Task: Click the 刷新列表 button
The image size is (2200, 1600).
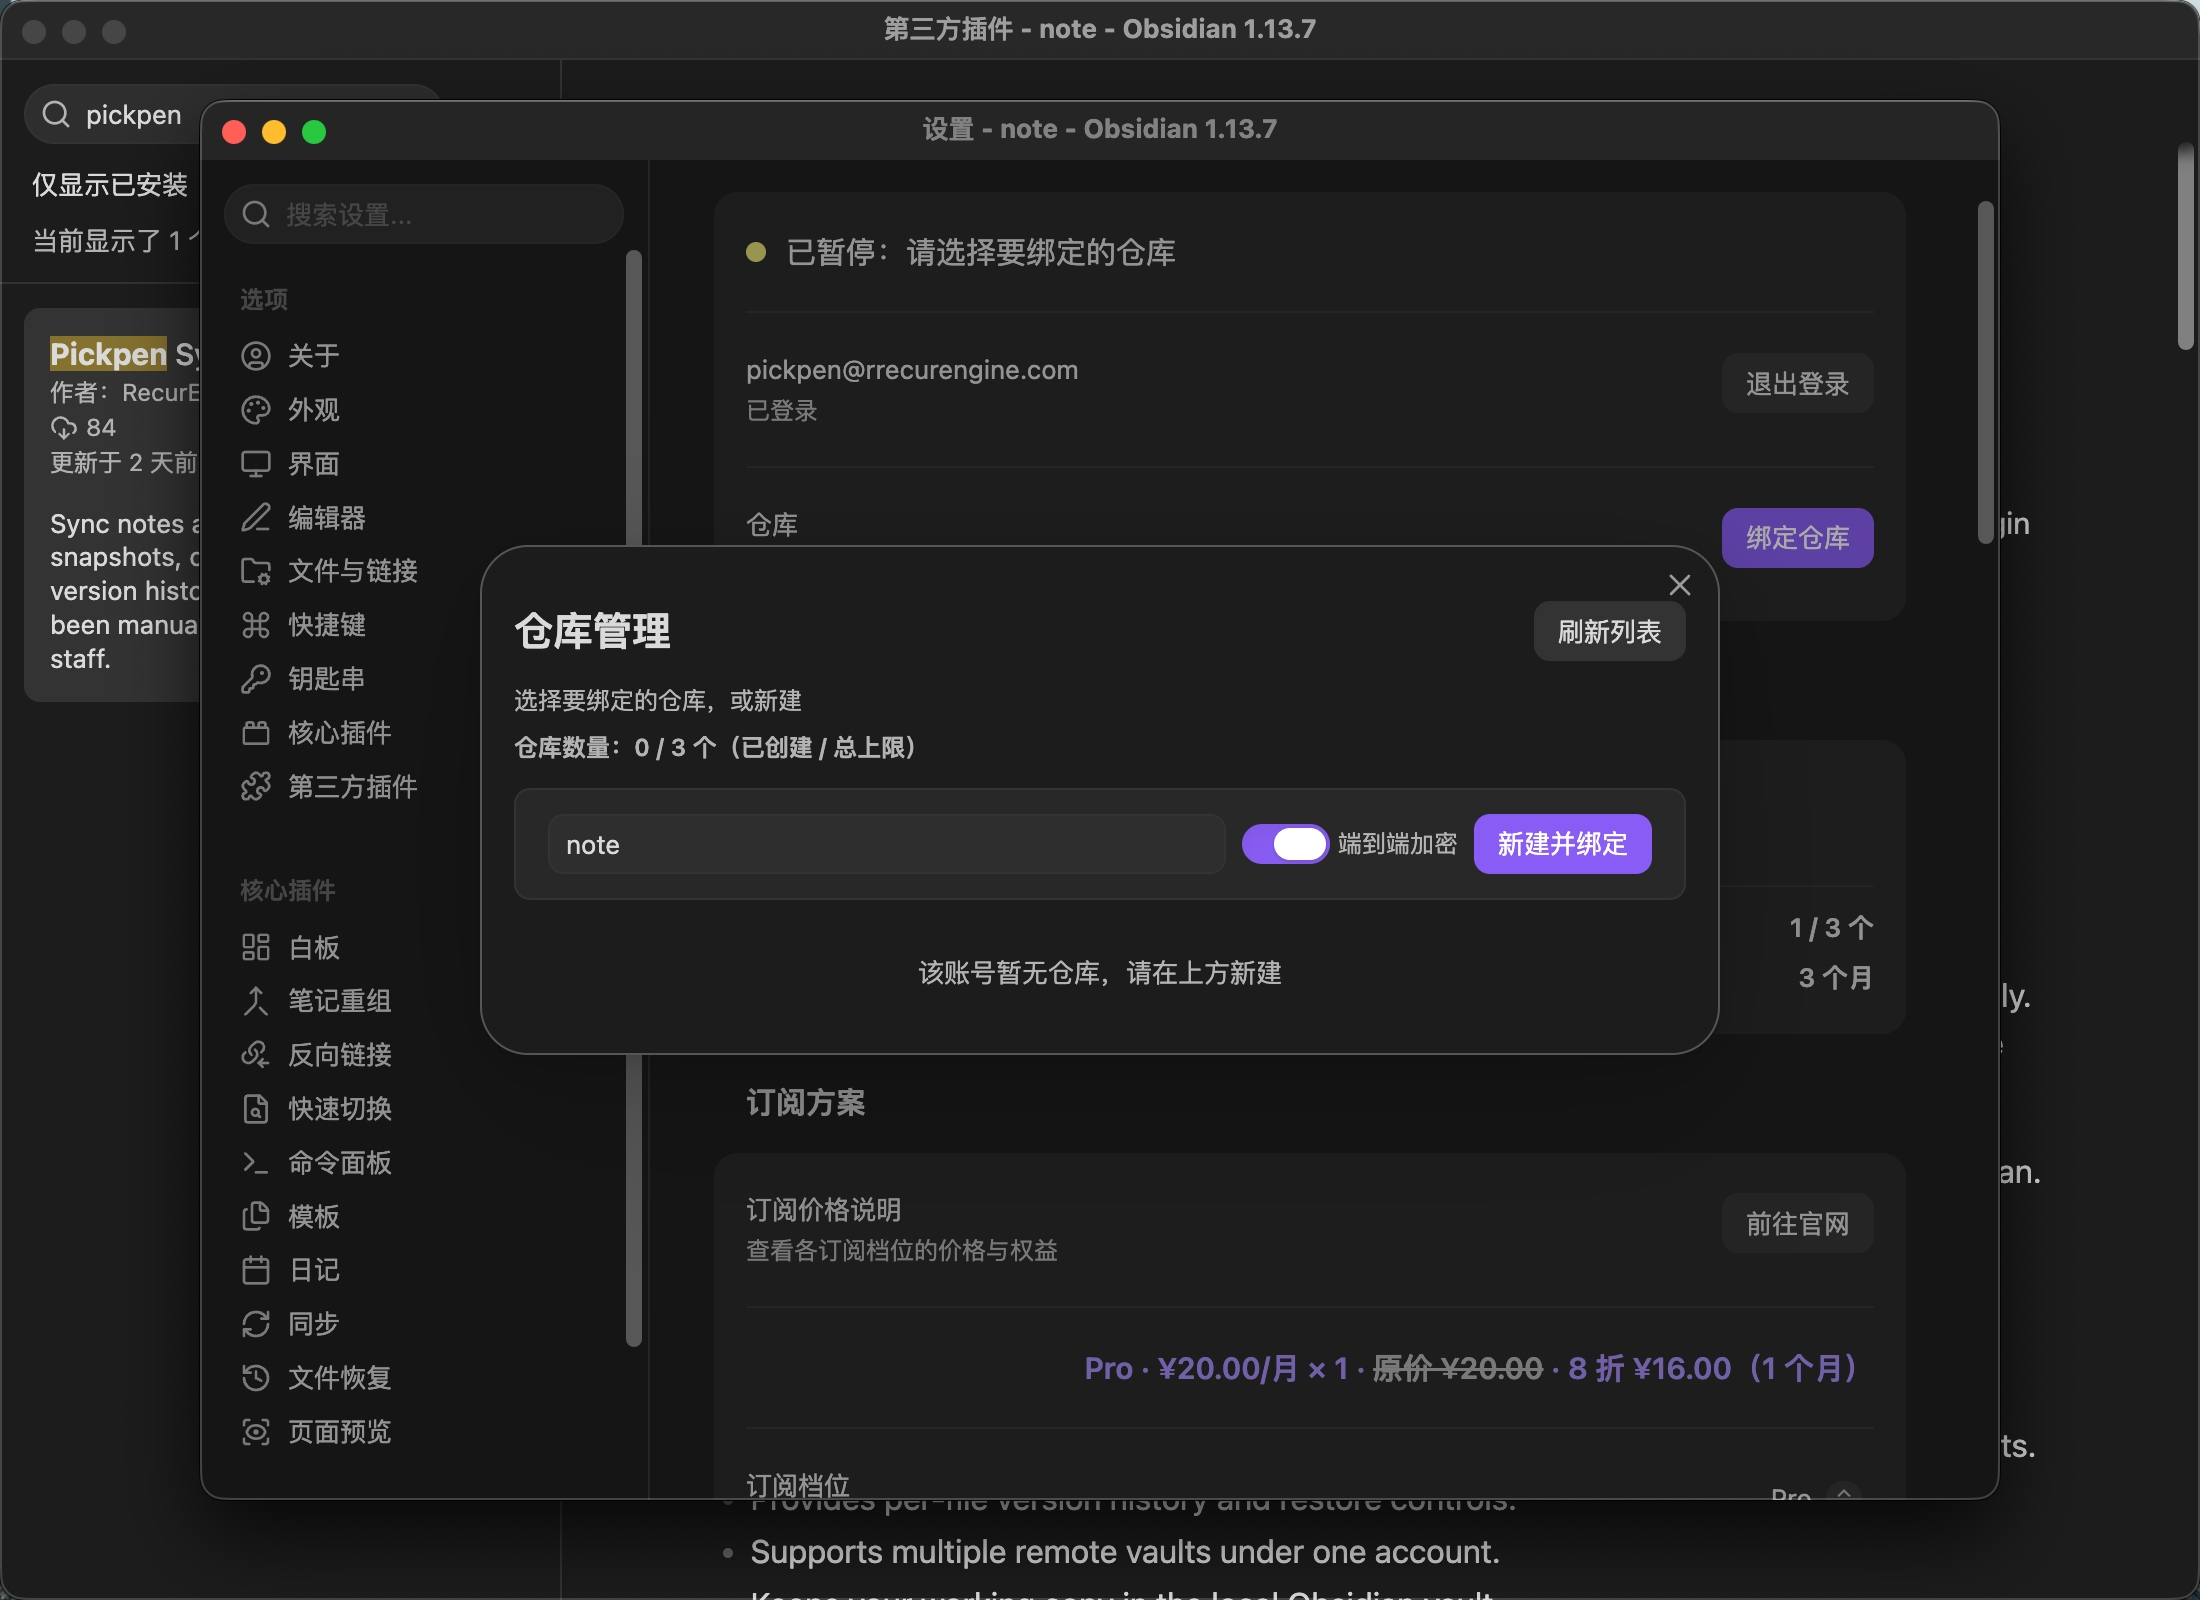Action: (1609, 631)
